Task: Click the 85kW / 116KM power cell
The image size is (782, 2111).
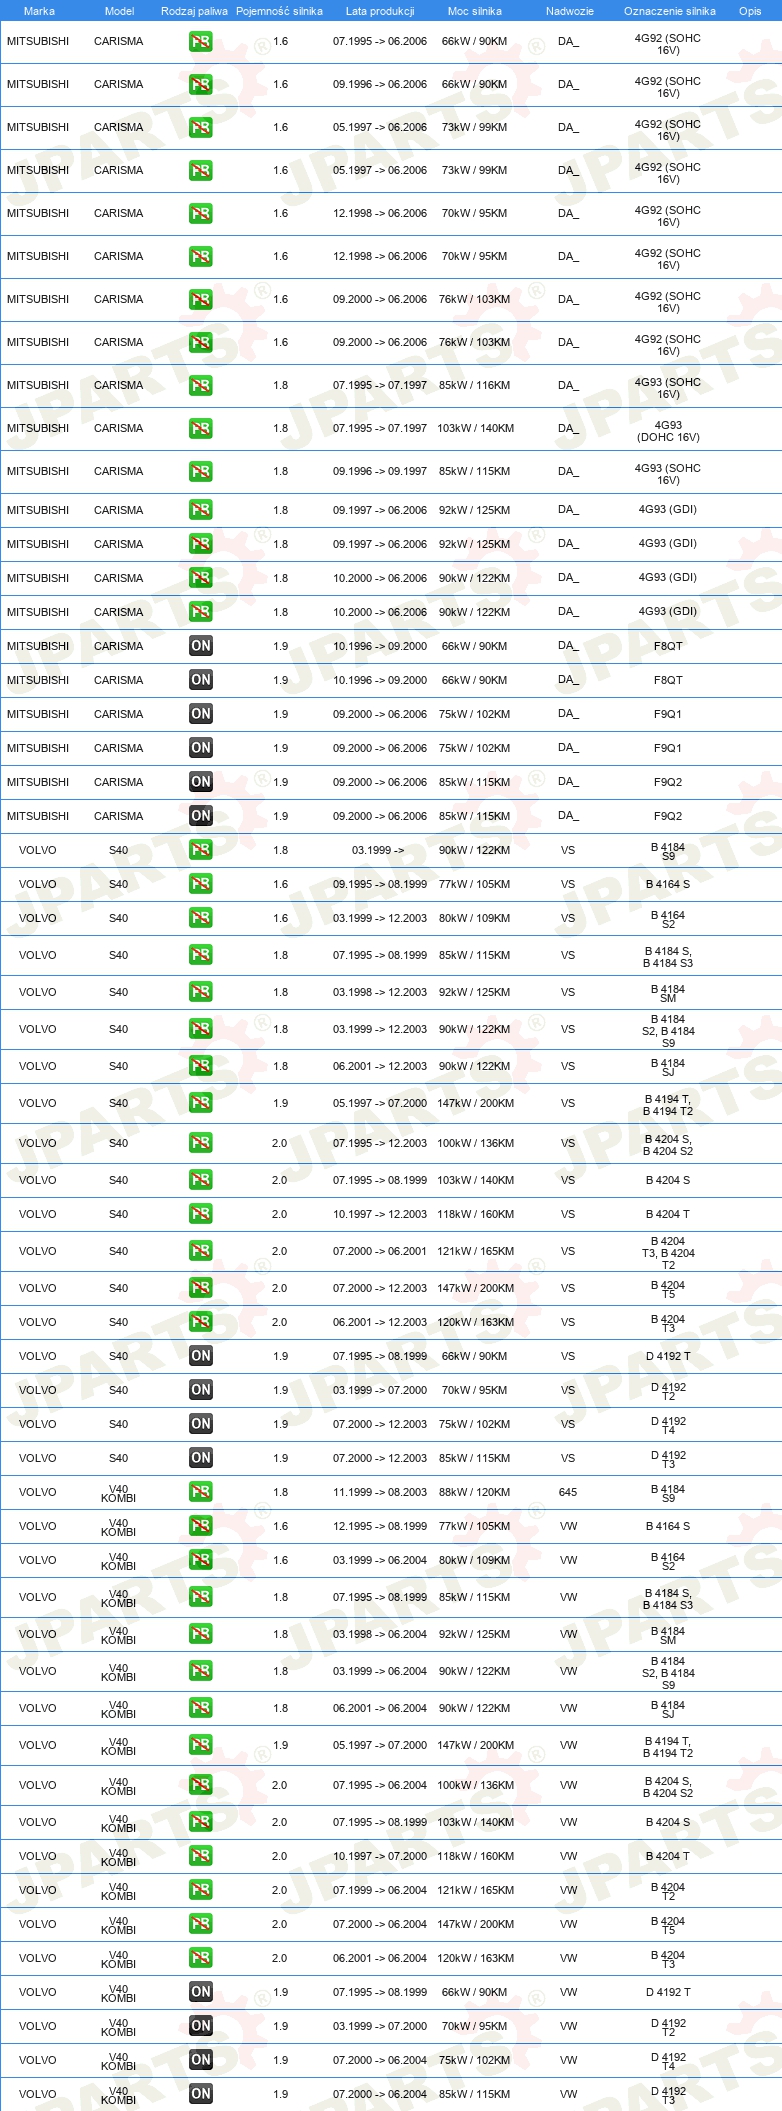Action: (474, 385)
